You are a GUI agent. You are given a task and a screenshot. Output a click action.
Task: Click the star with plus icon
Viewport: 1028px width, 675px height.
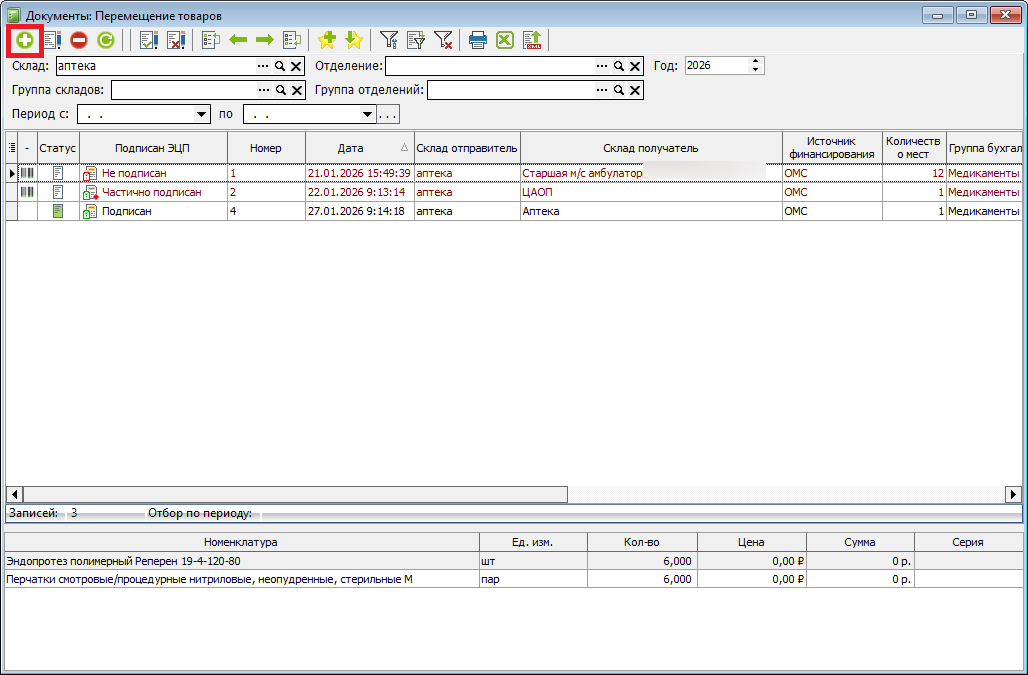tap(326, 41)
